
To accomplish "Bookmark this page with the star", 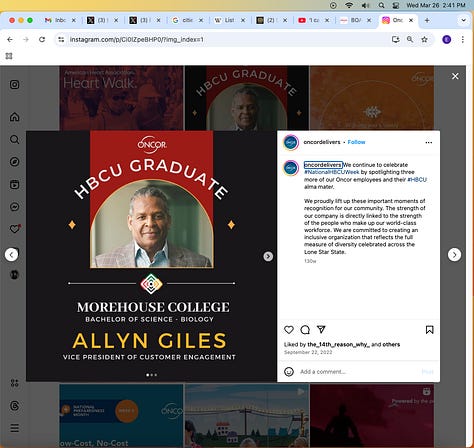I will 424,39.
